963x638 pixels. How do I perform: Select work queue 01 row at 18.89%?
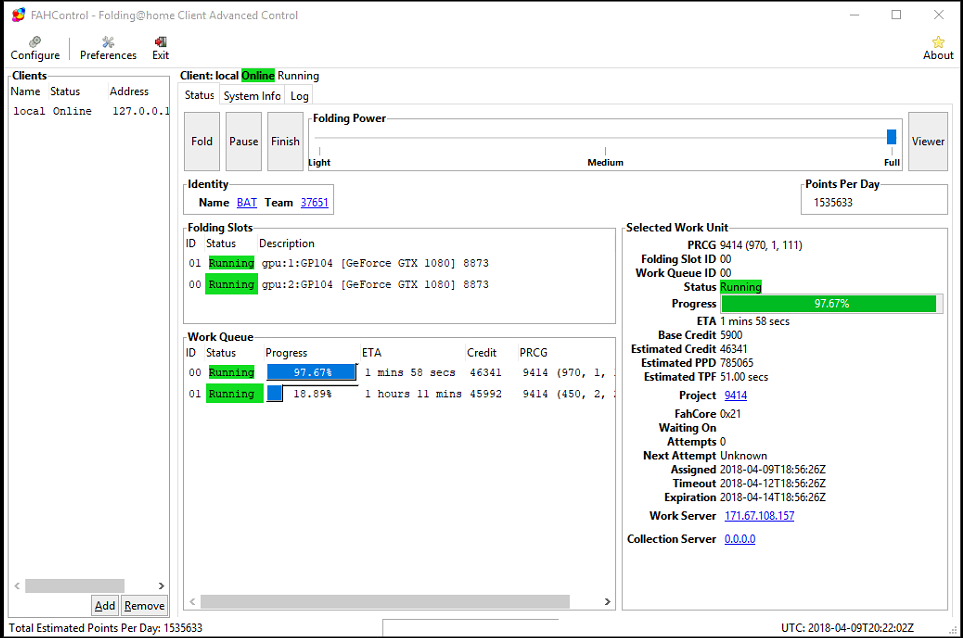(399, 394)
